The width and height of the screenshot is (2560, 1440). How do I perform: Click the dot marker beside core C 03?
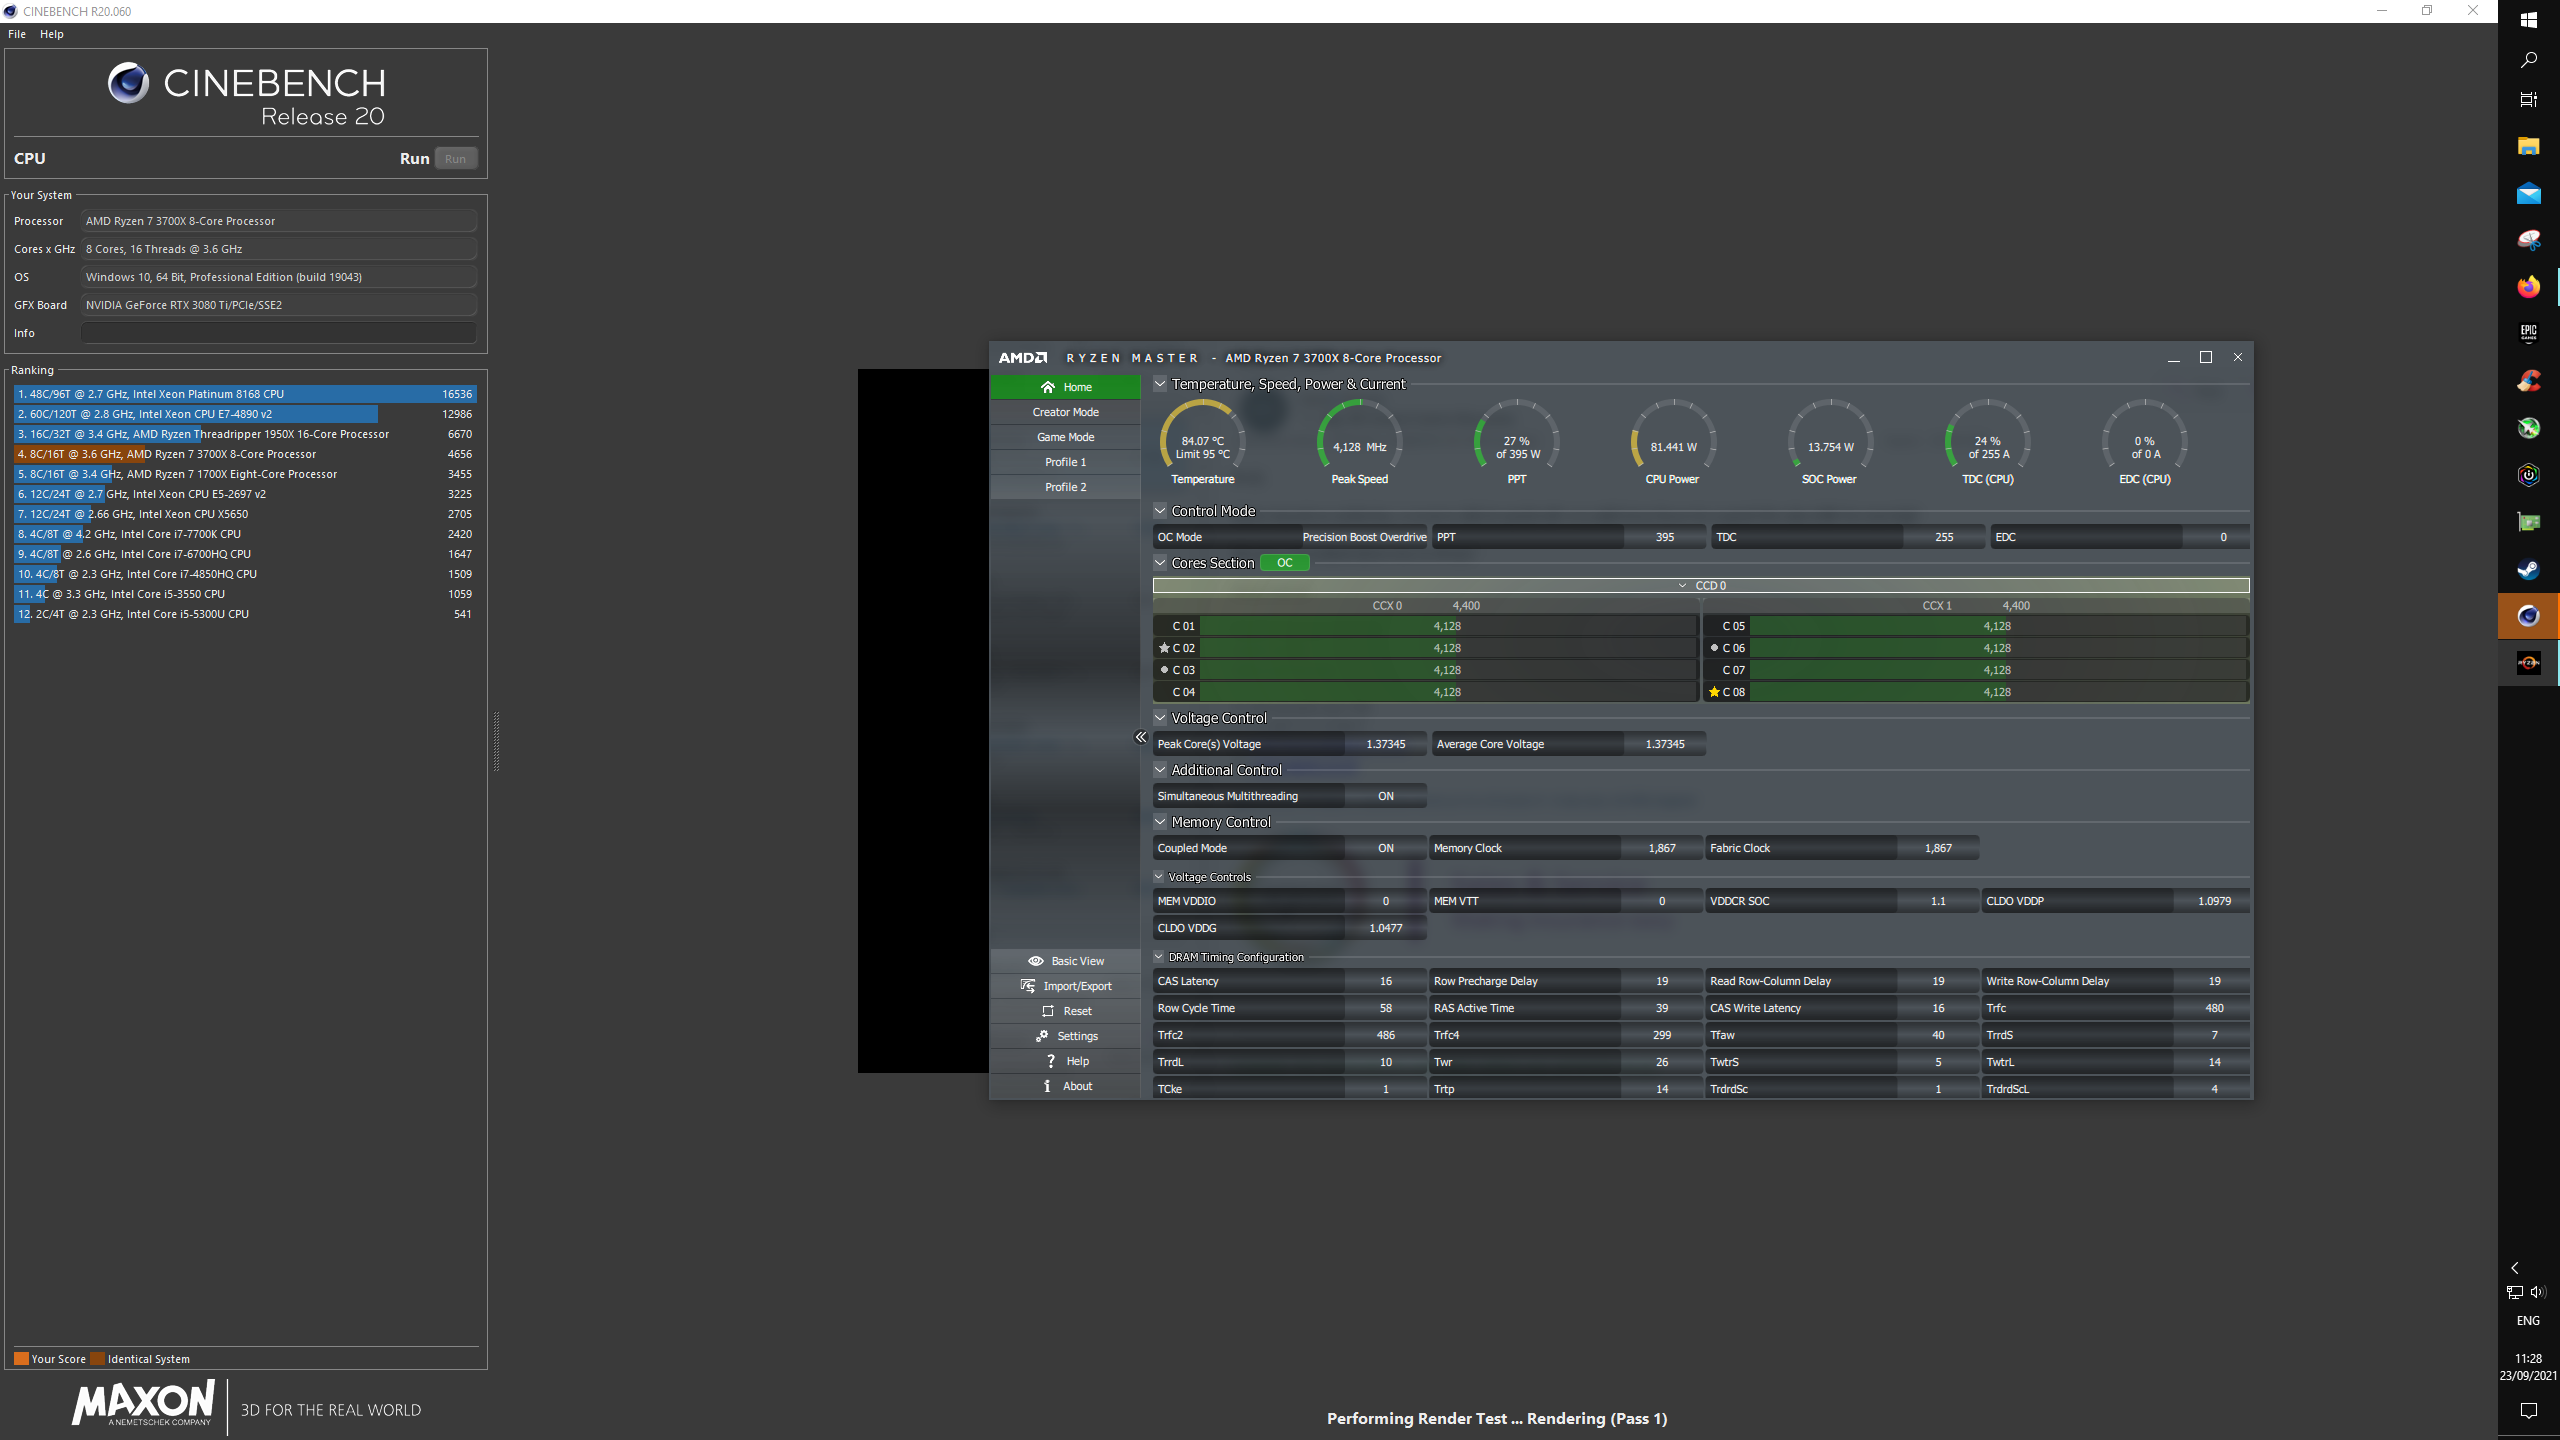(x=1164, y=670)
